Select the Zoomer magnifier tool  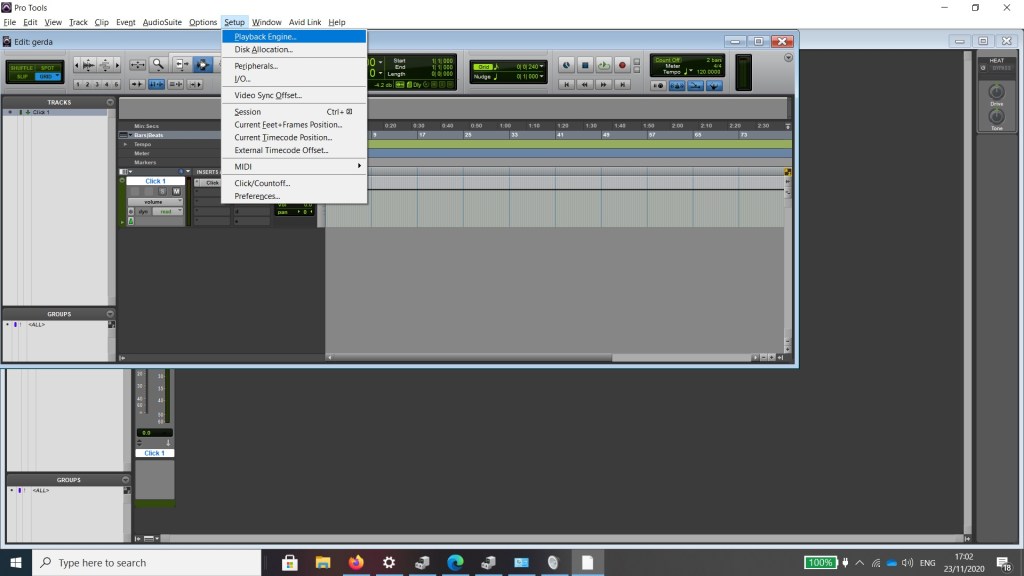pos(158,65)
